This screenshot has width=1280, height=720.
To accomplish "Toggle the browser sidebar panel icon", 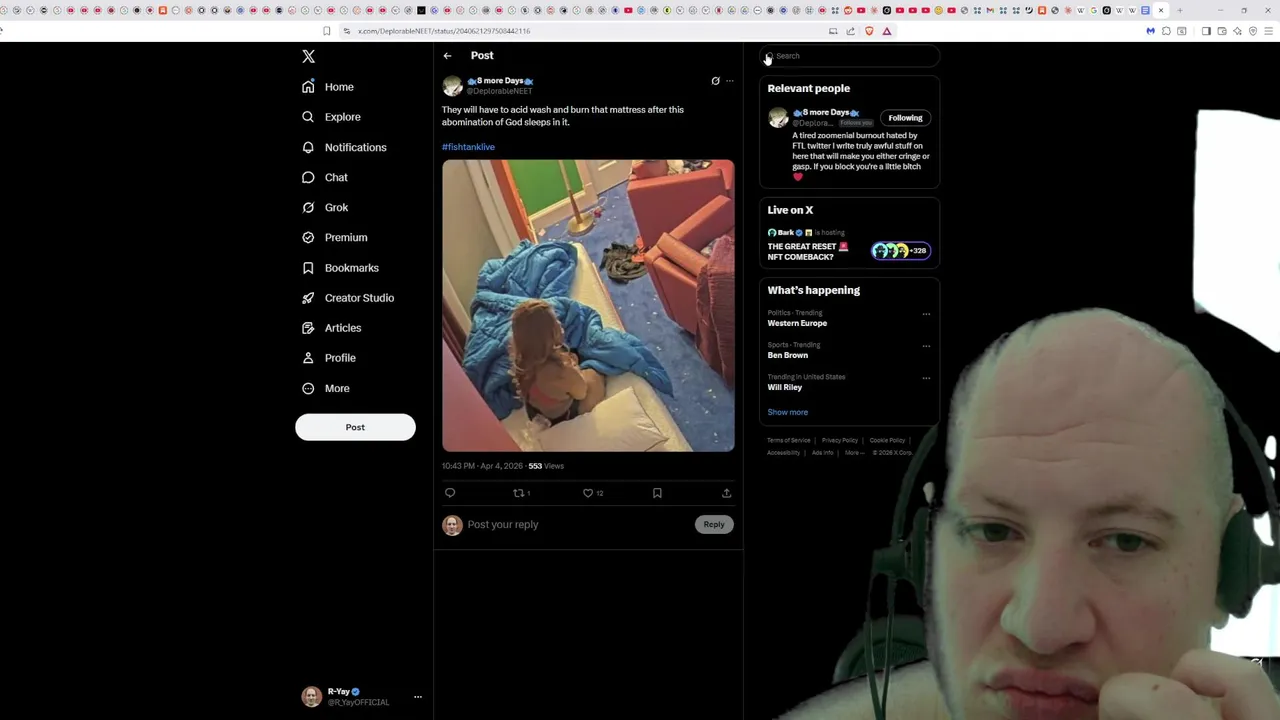I will point(1206,31).
